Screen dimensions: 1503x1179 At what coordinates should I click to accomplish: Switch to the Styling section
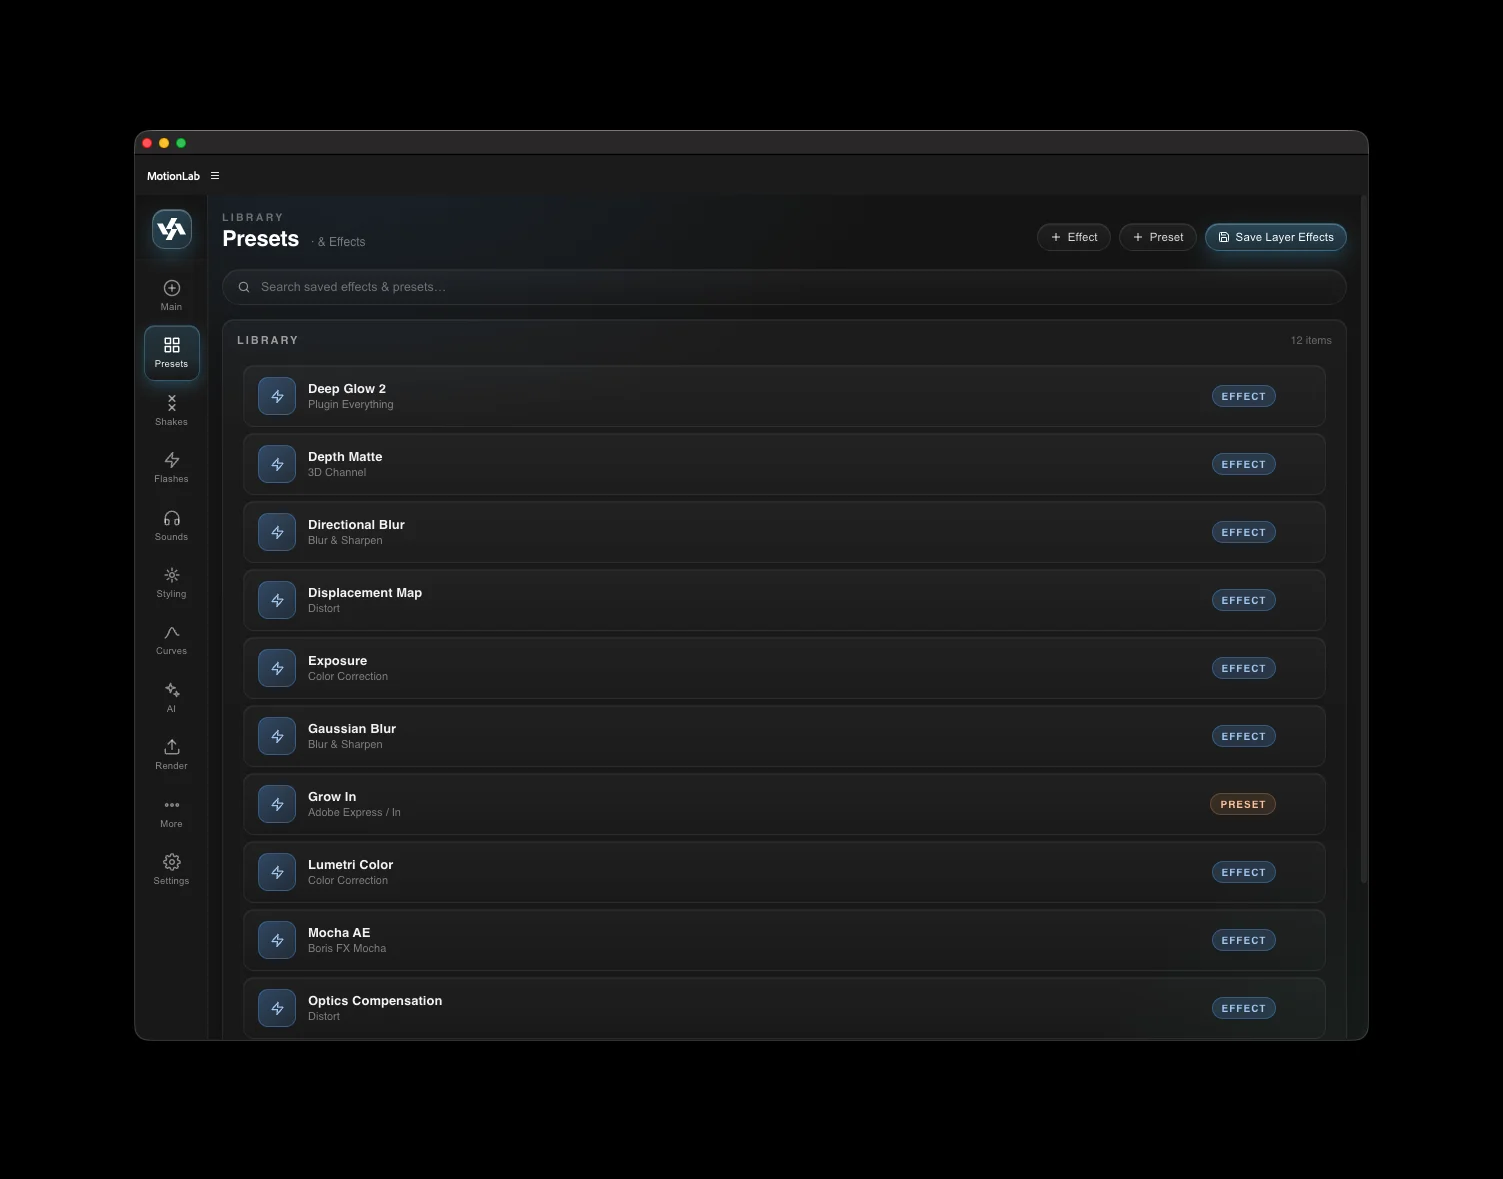(172, 582)
